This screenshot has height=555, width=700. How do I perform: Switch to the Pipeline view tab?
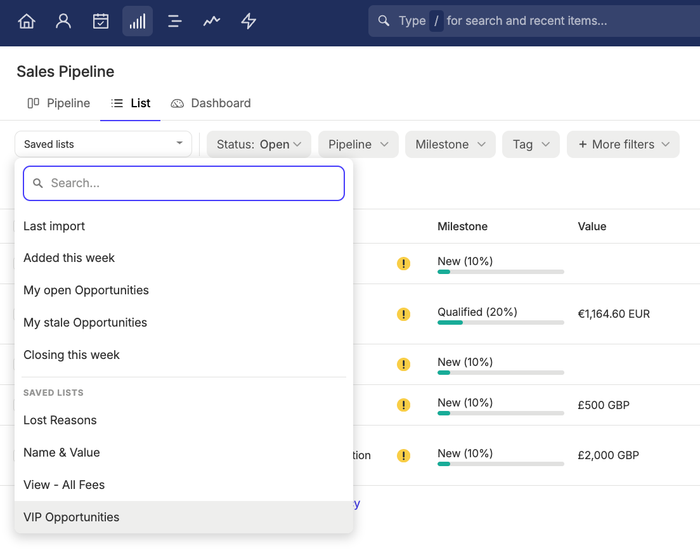click(x=58, y=103)
